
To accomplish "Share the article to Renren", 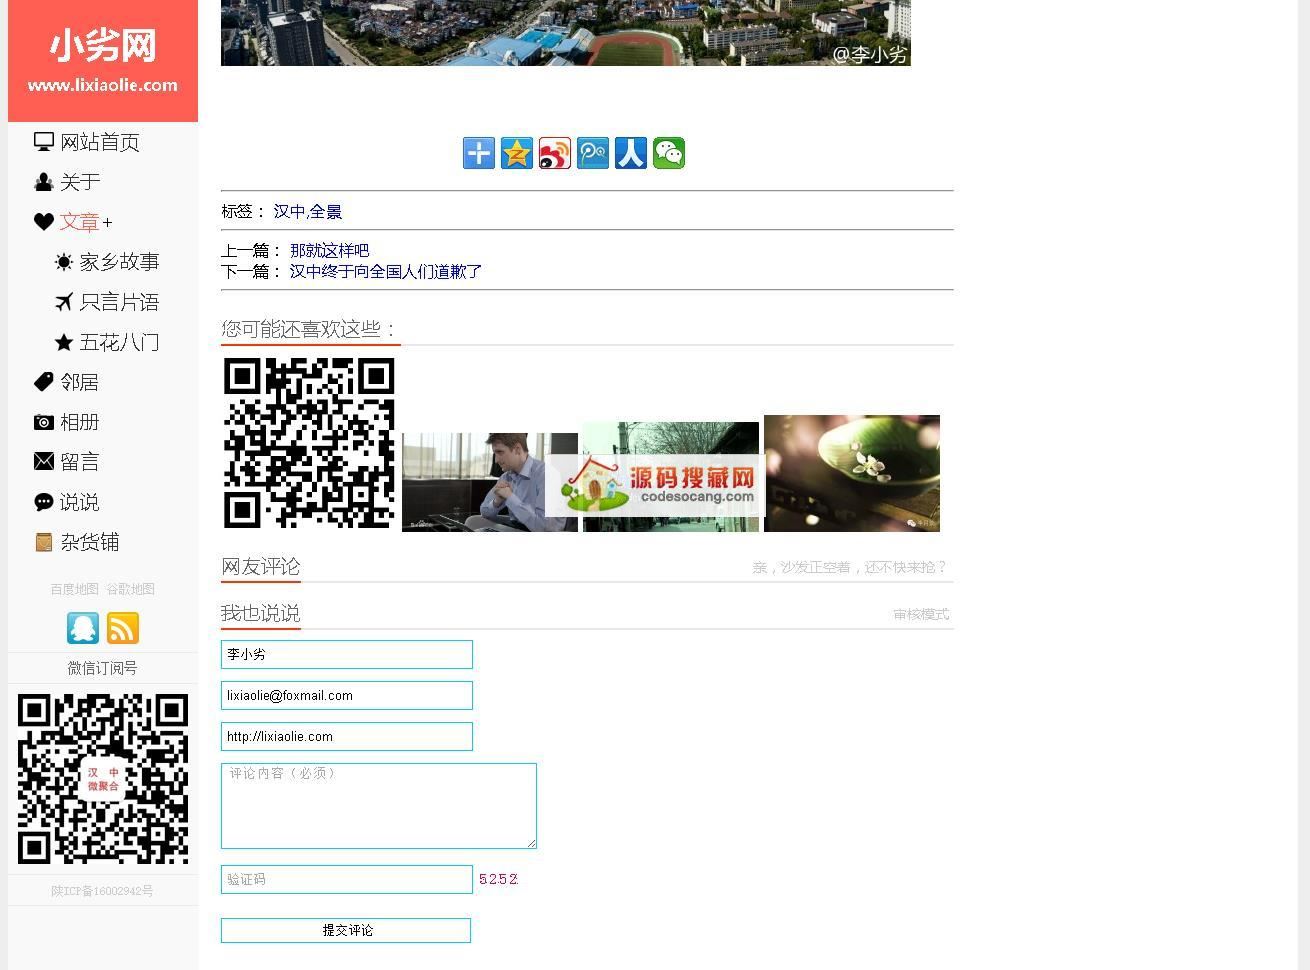I will pos(630,153).
